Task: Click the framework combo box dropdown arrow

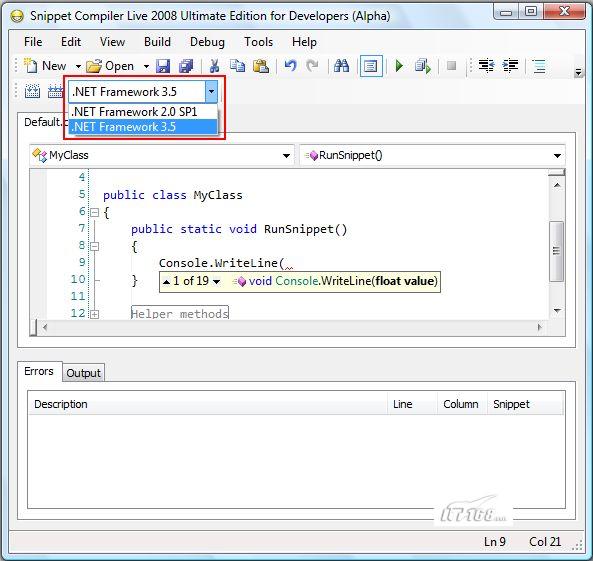Action: tap(211, 92)
